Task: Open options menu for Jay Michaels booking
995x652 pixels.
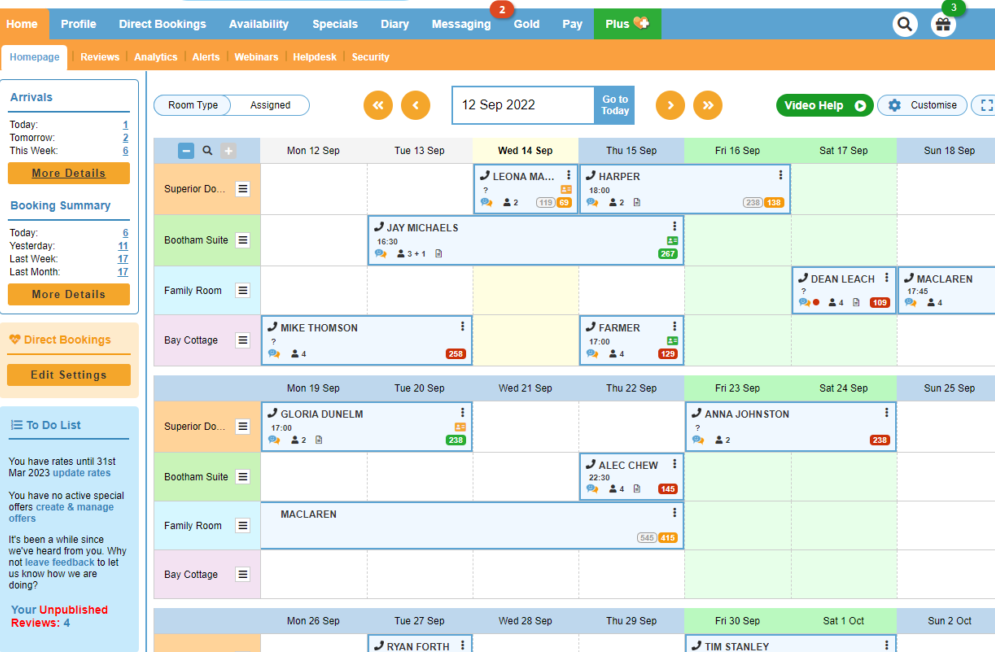Action: pyautogui.click(x=675, y=226)
